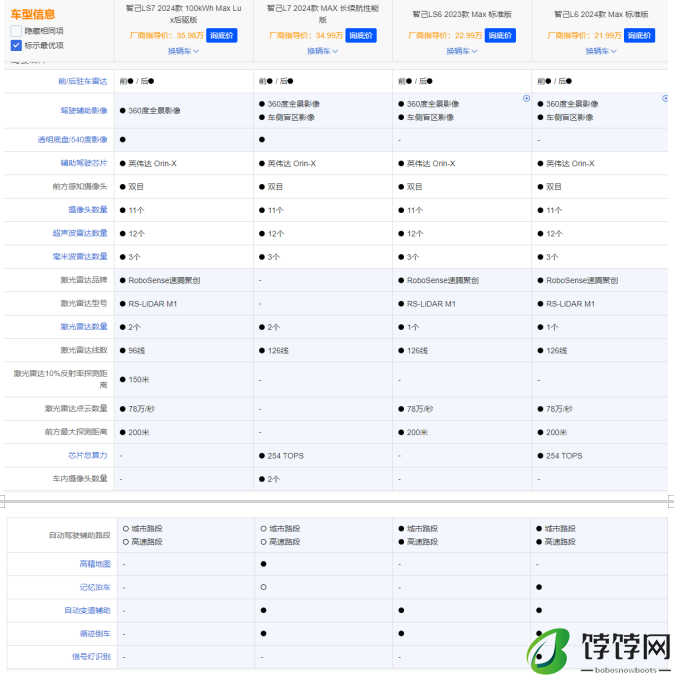Select 78万/秒 in the L6 column
This screenshot has width=674, height=675.
pyautogui.click(x=559, y=409)
